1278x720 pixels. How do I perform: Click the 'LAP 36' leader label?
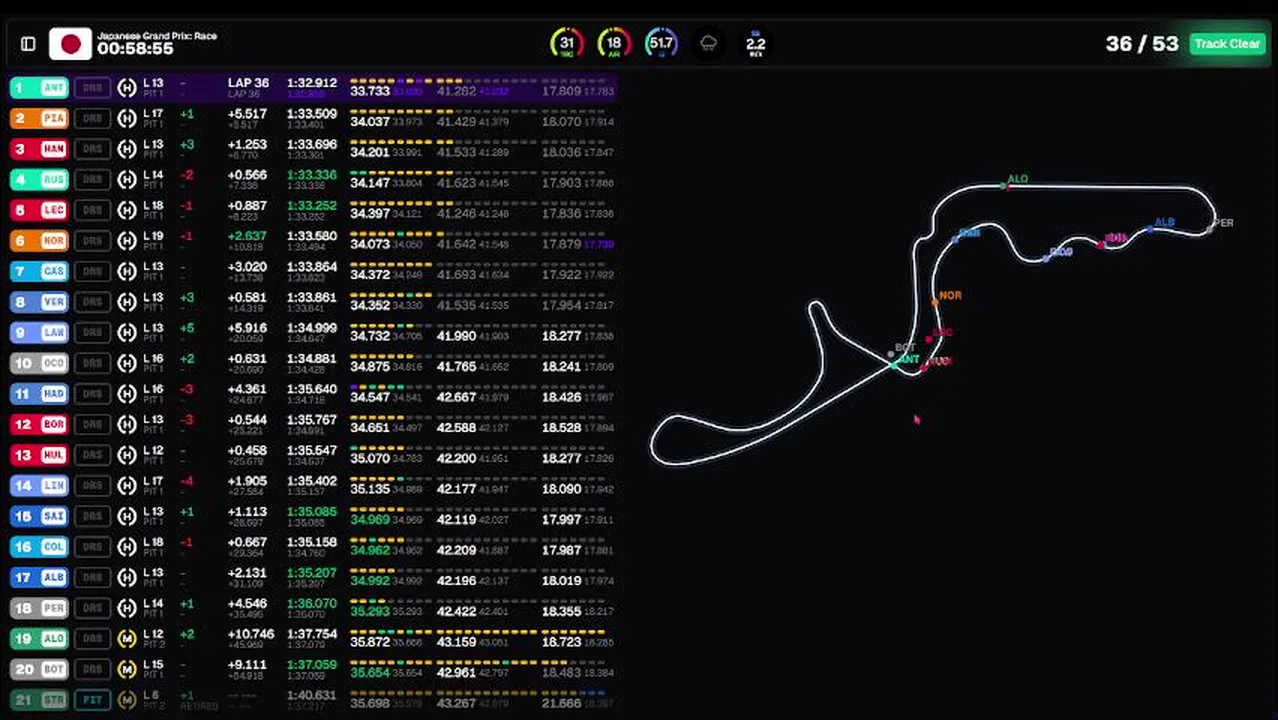pyautogui.click(x=248, y=83)
